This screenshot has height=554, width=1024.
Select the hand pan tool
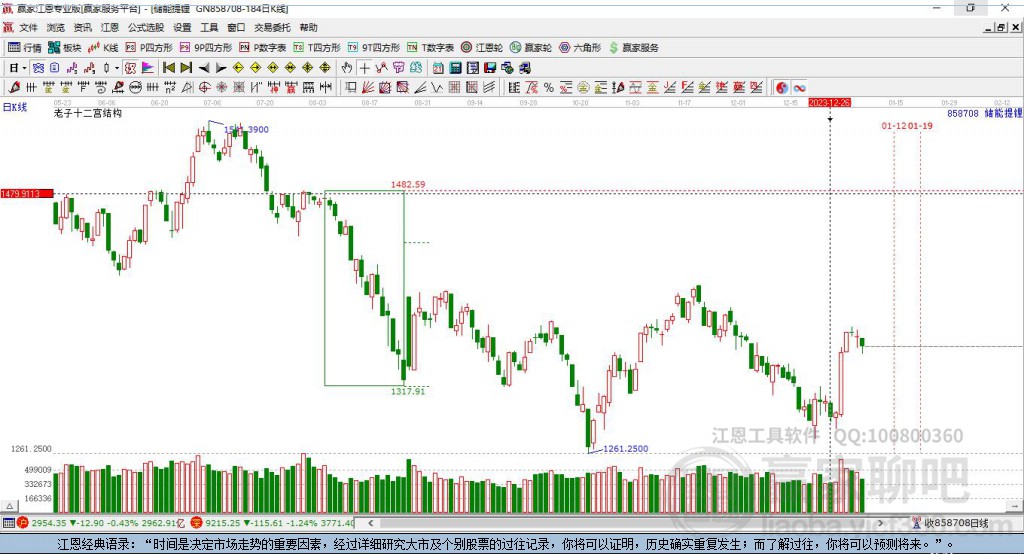(x=347, y=68)
